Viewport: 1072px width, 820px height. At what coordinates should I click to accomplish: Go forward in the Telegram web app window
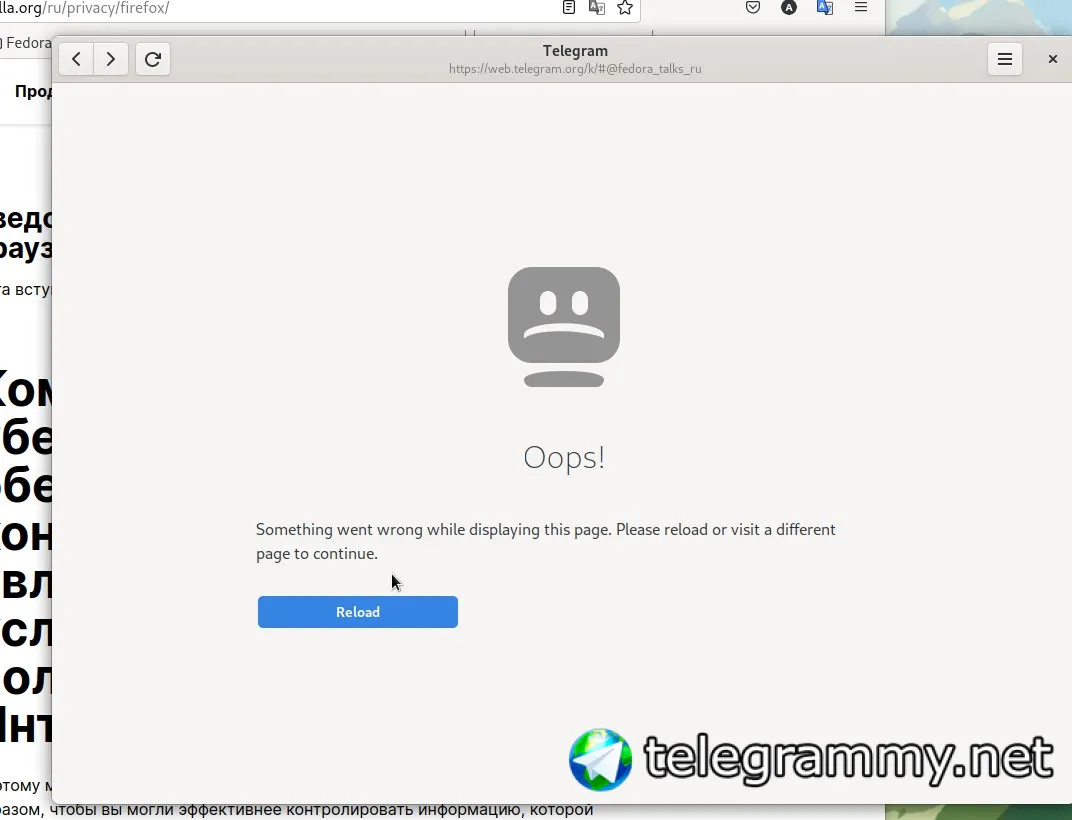click(x=111, y=59)
